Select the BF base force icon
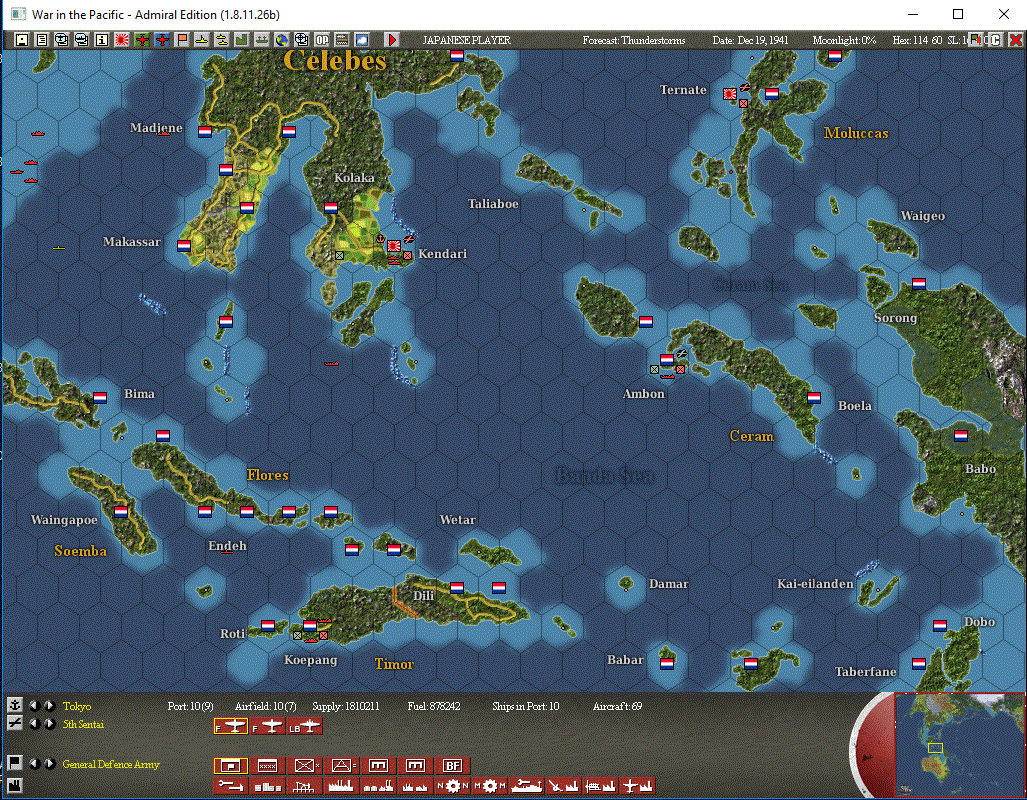Viewport: 1027px width, 800px height. pyautogui.click(x=453, y=766)
